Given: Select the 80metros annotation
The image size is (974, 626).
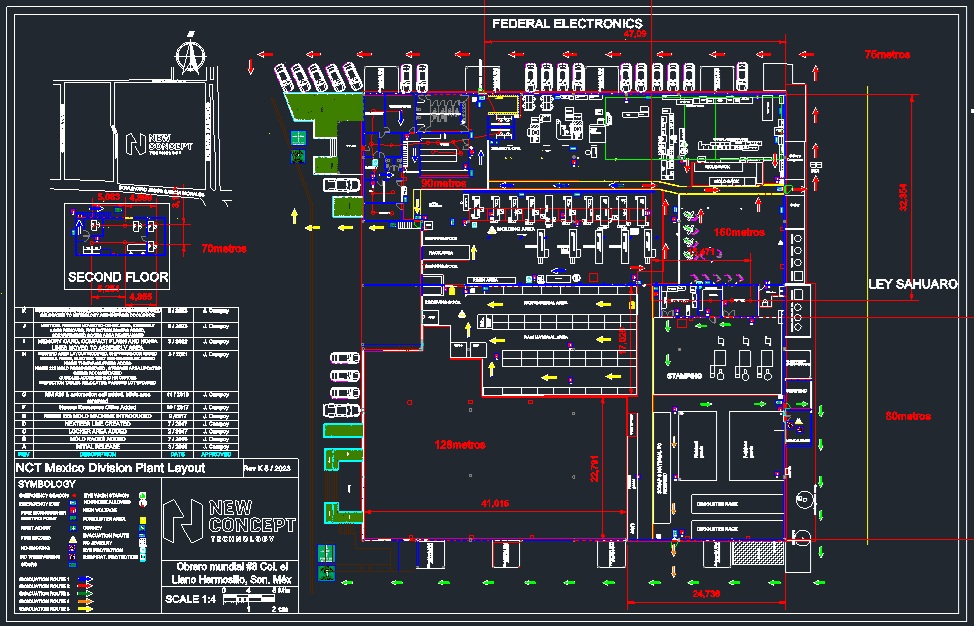Looking at the screenshot, I should (x=908, y=416).
